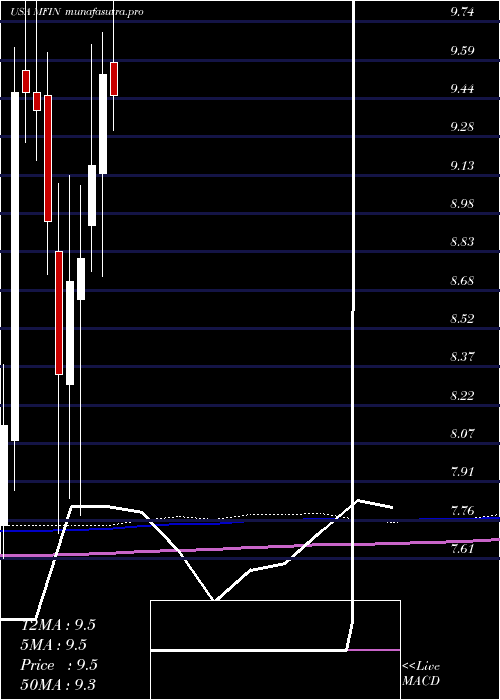Click the '<<Live MACD' label

pos(421,674)
